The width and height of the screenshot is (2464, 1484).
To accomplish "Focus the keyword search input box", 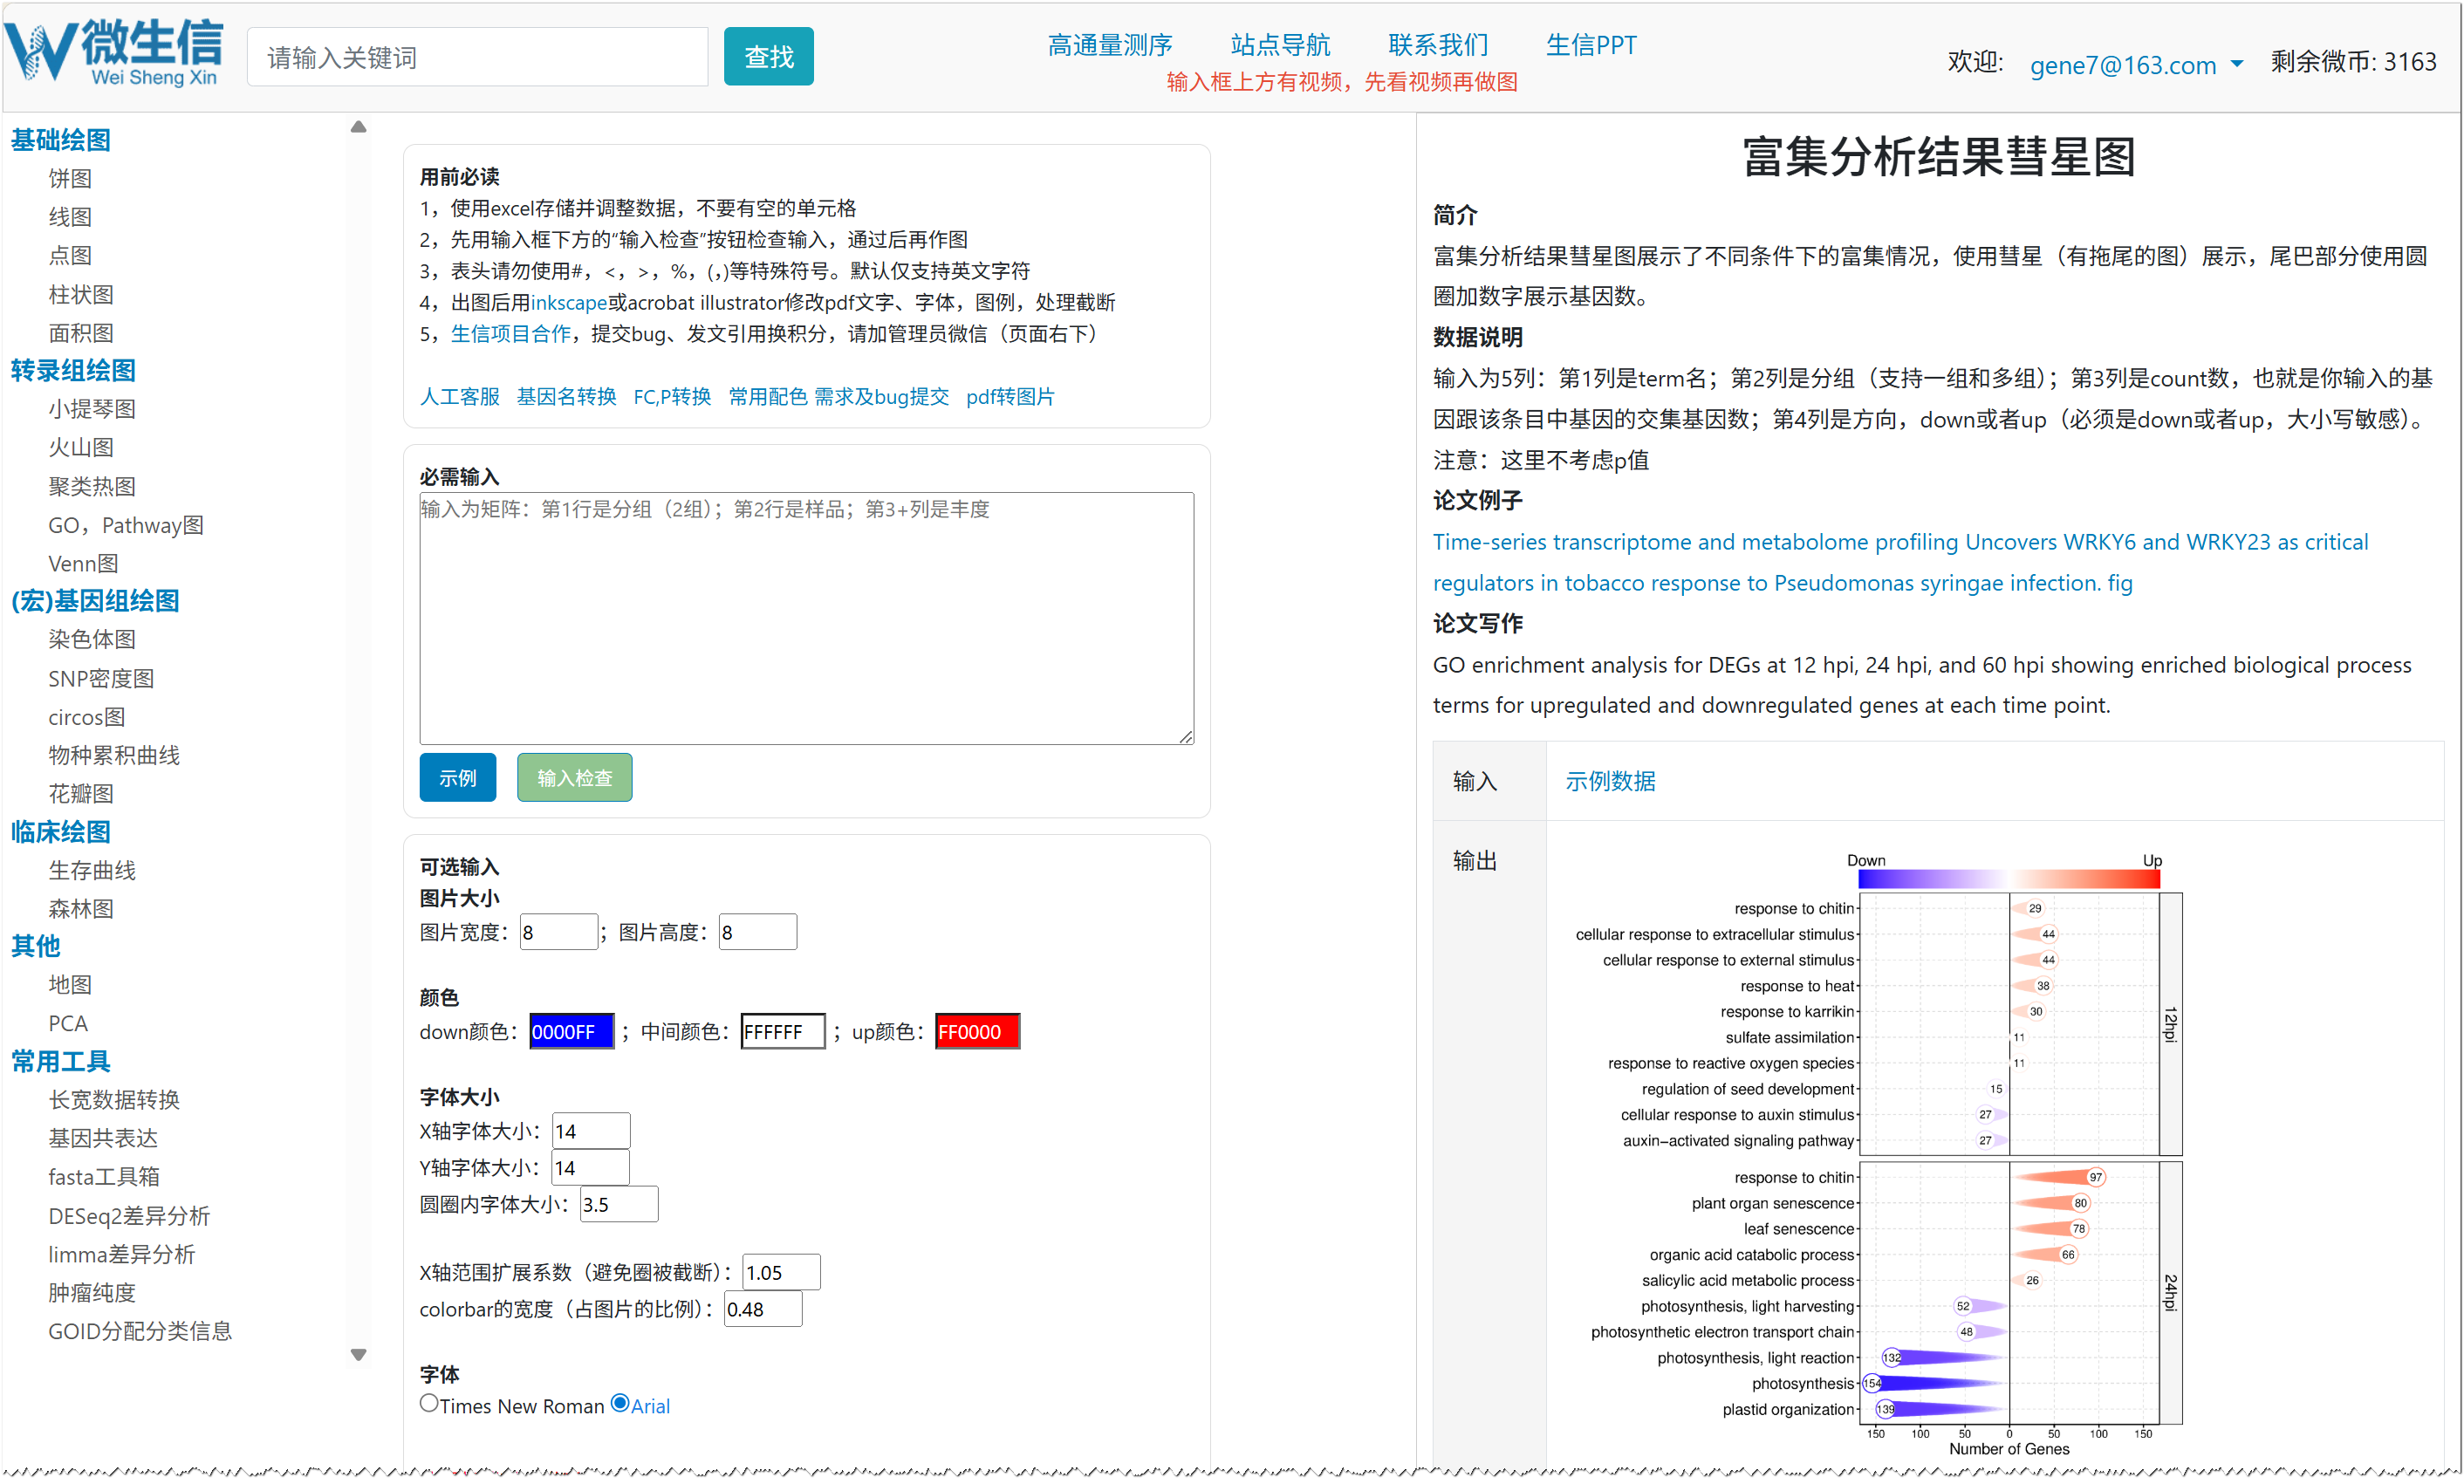I will click(x=477, y=57).
